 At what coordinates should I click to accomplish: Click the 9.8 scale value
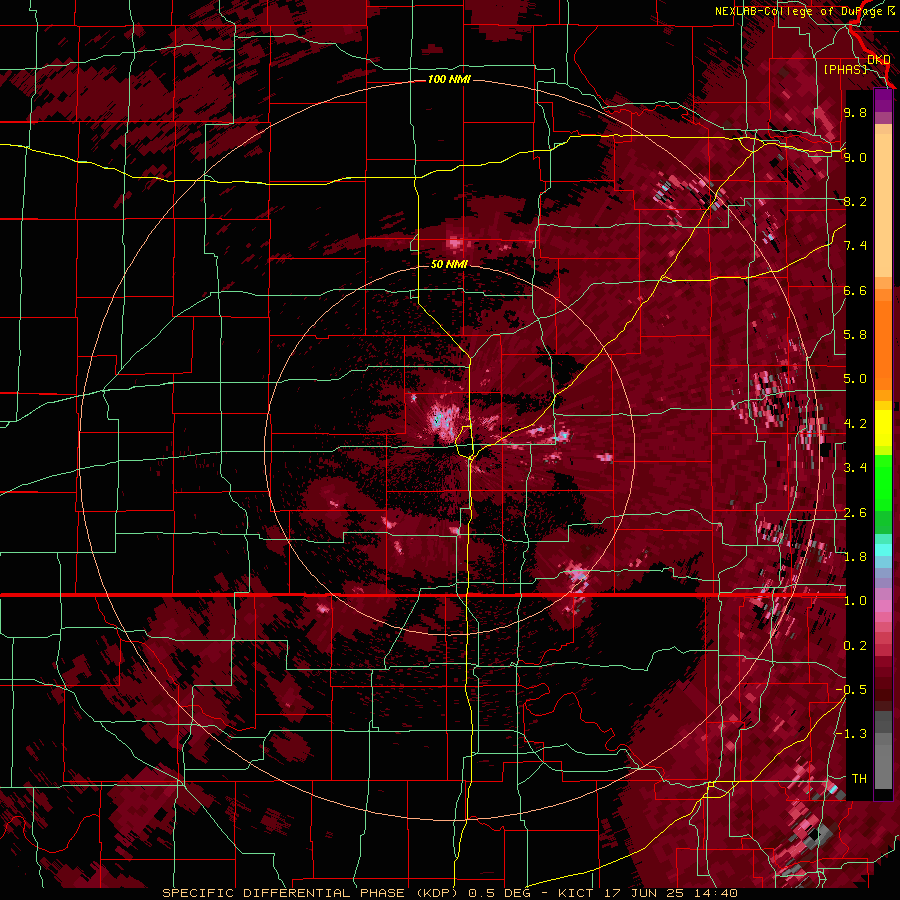(855, 112)
